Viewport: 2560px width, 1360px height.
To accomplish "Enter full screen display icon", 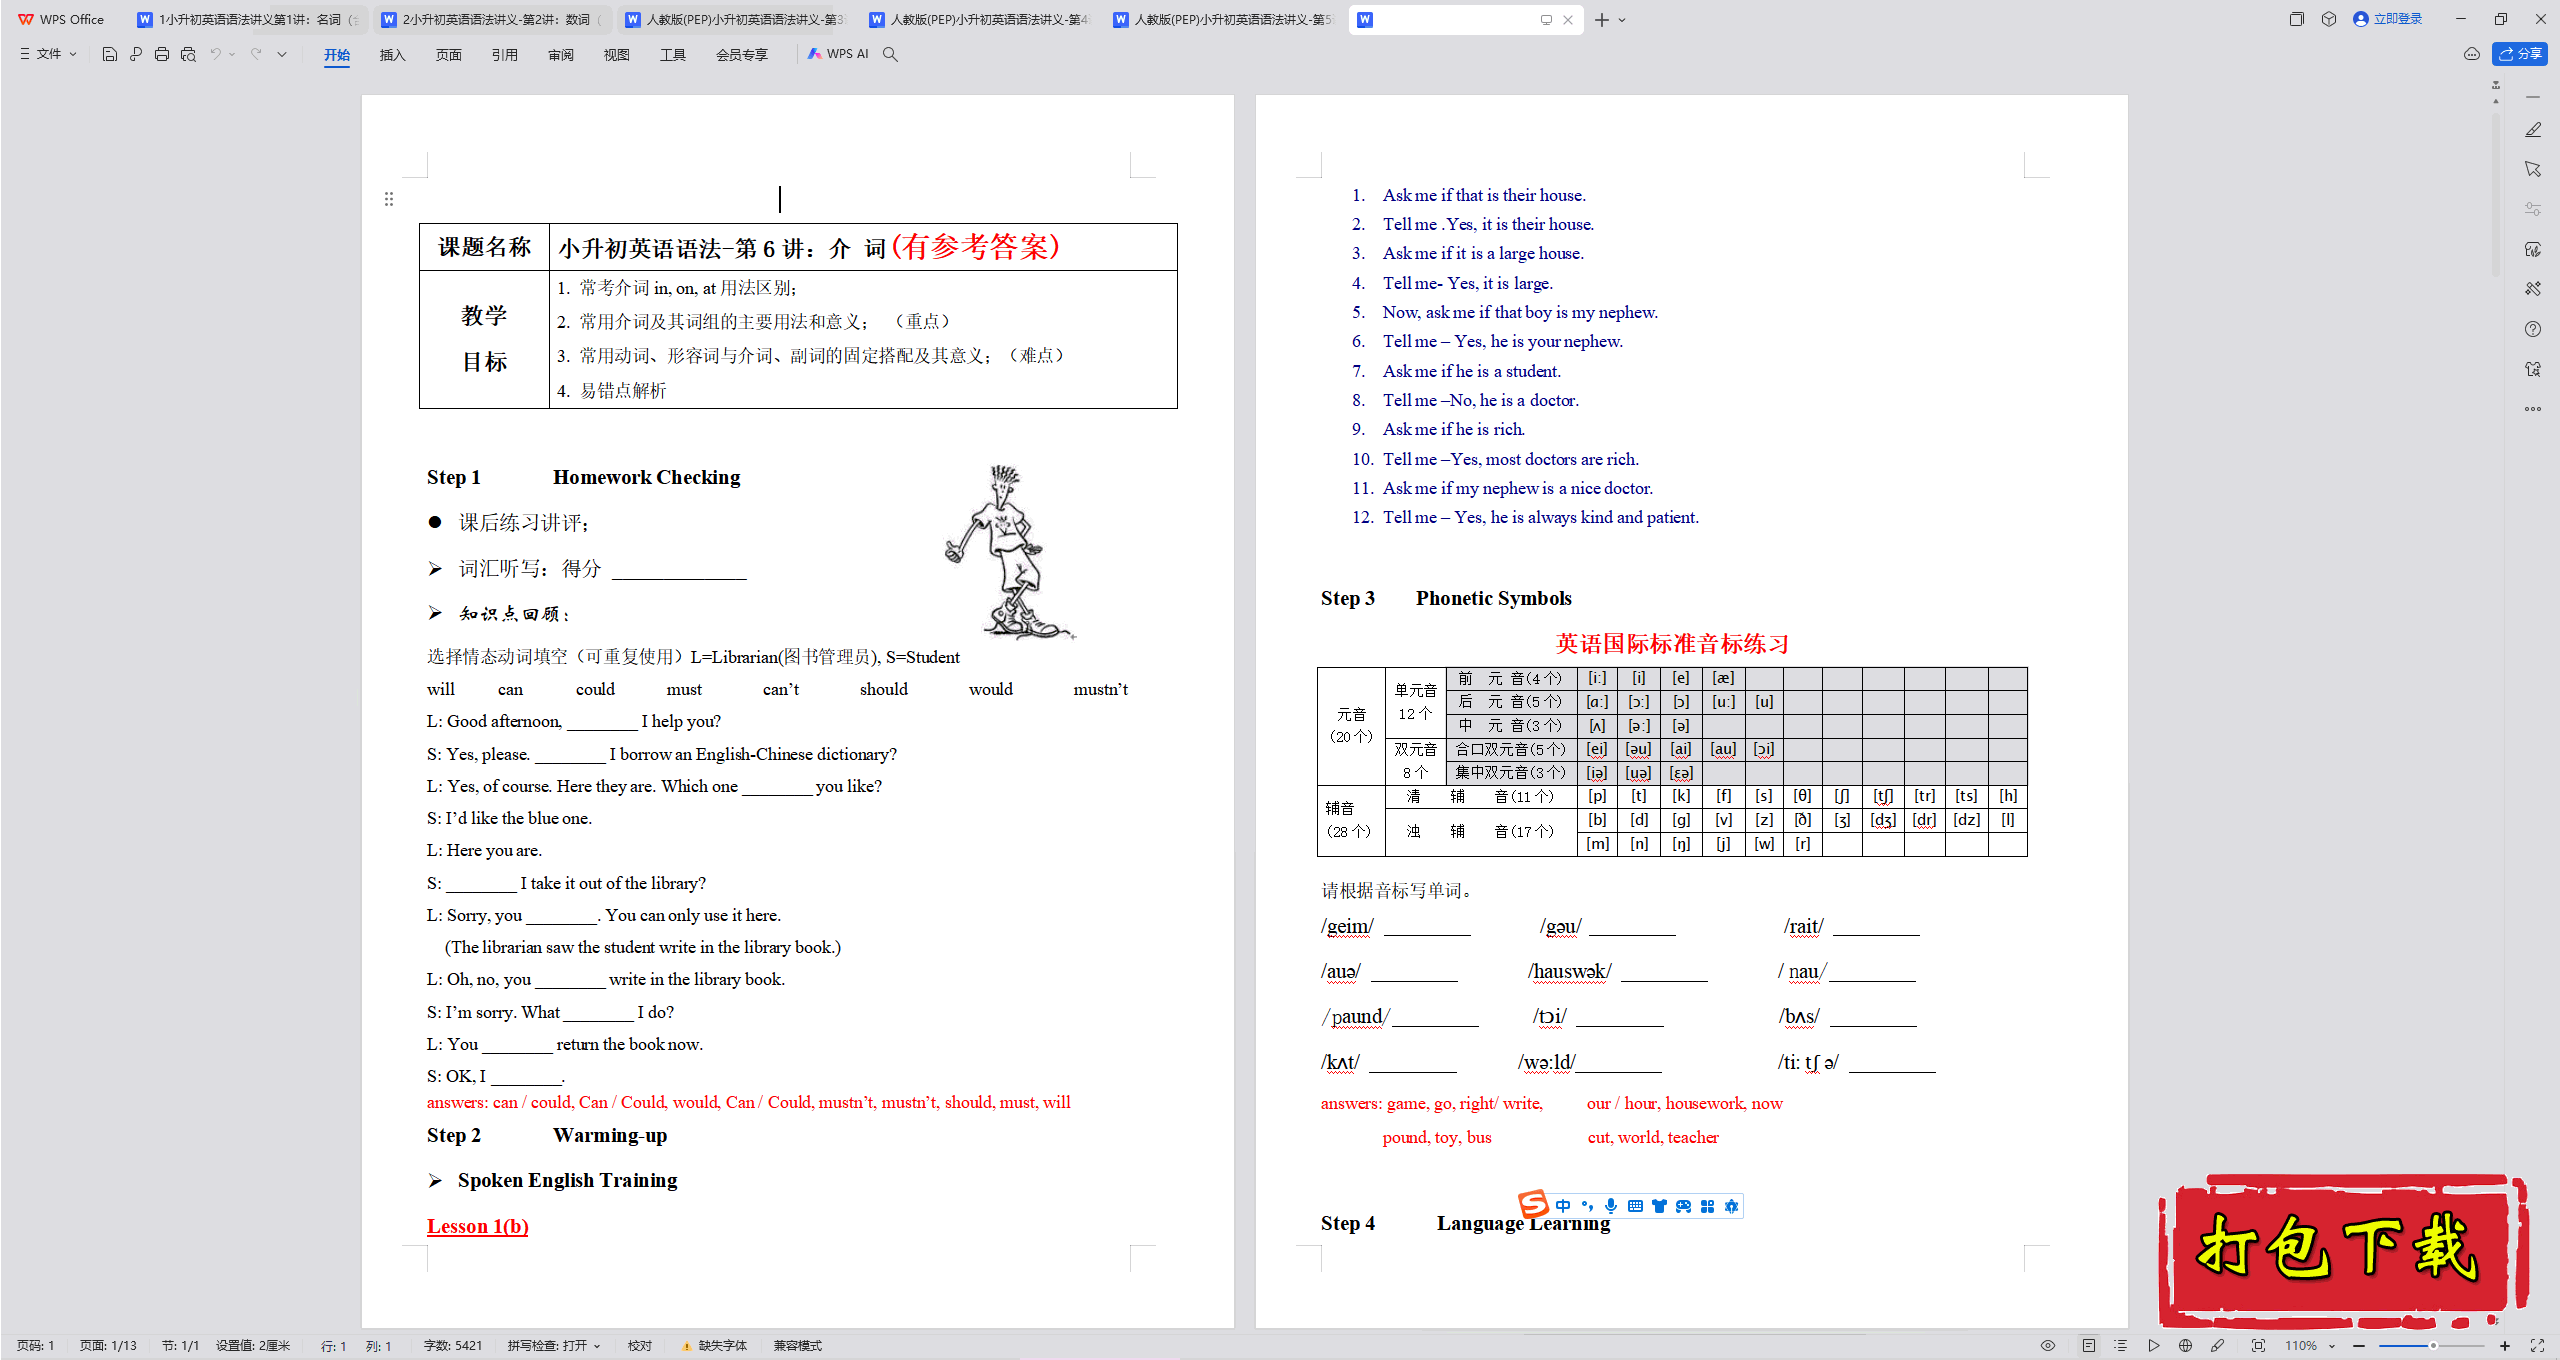I will coord(2537,1346).
